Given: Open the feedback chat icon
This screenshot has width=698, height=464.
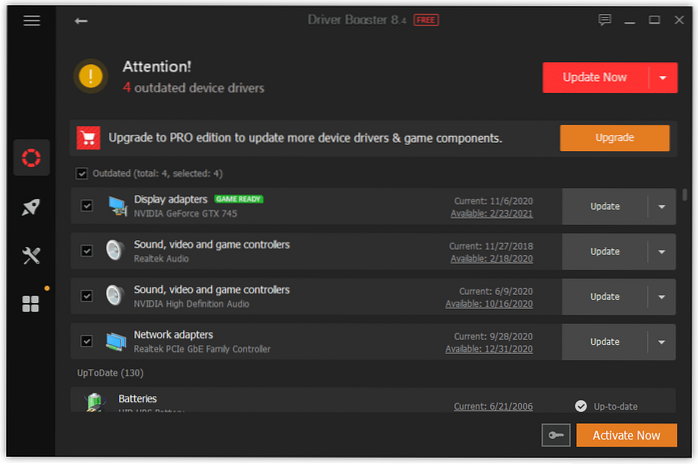Looking at the screenshot, I should coord(604,20).
